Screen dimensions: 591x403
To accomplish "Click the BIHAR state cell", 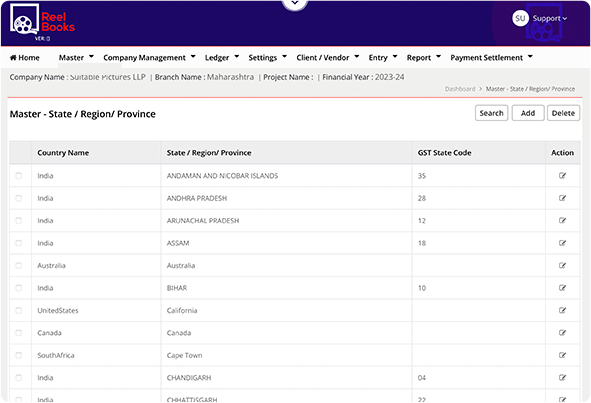I will pyautogui.click(x=177, y=288).
